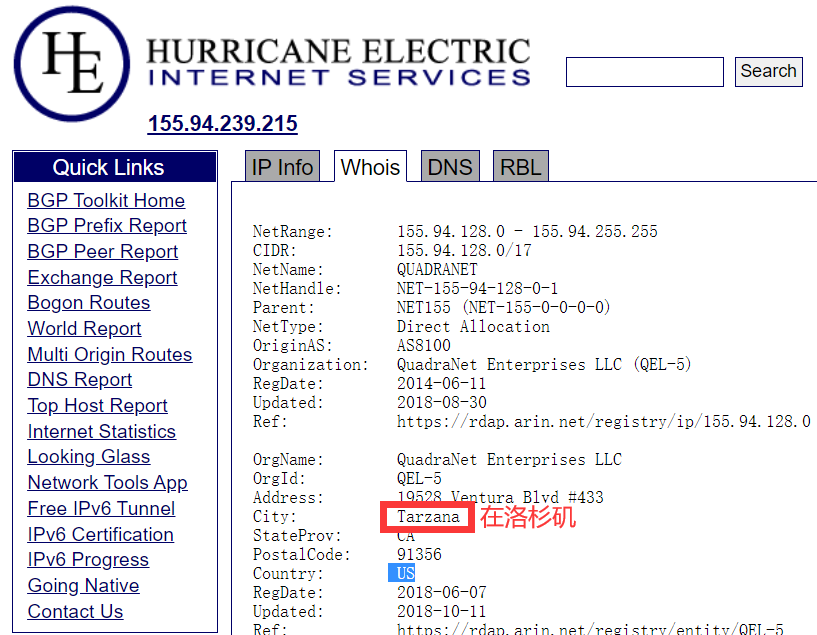Select the Whois tab
Screen dimensions: 817x635
coord(370,167)
